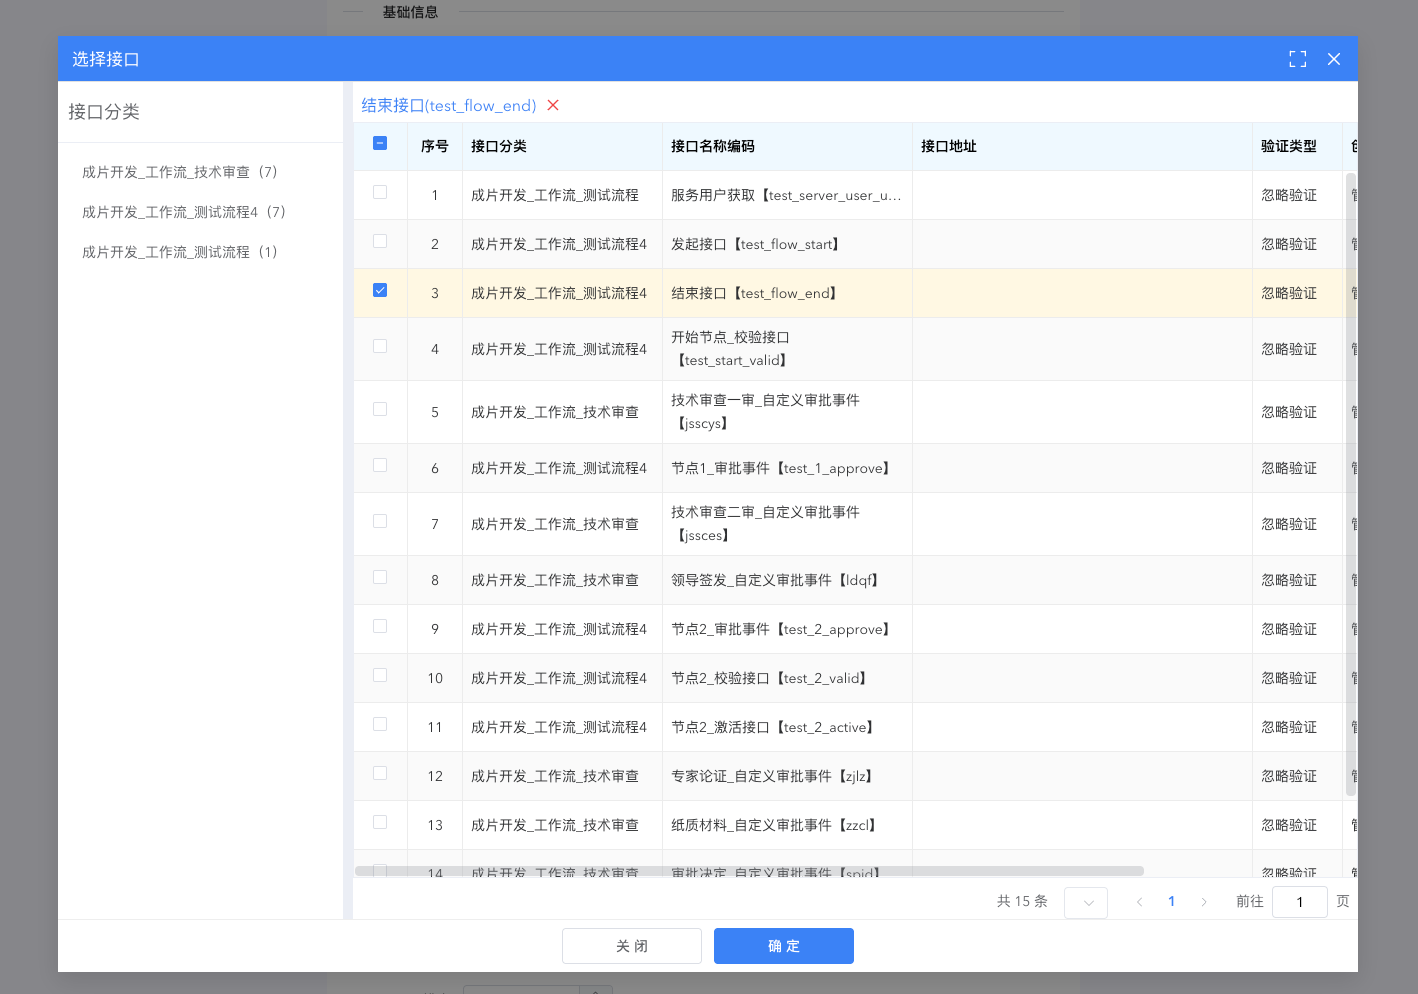Click the 关闭 button

tap(631, 946)
